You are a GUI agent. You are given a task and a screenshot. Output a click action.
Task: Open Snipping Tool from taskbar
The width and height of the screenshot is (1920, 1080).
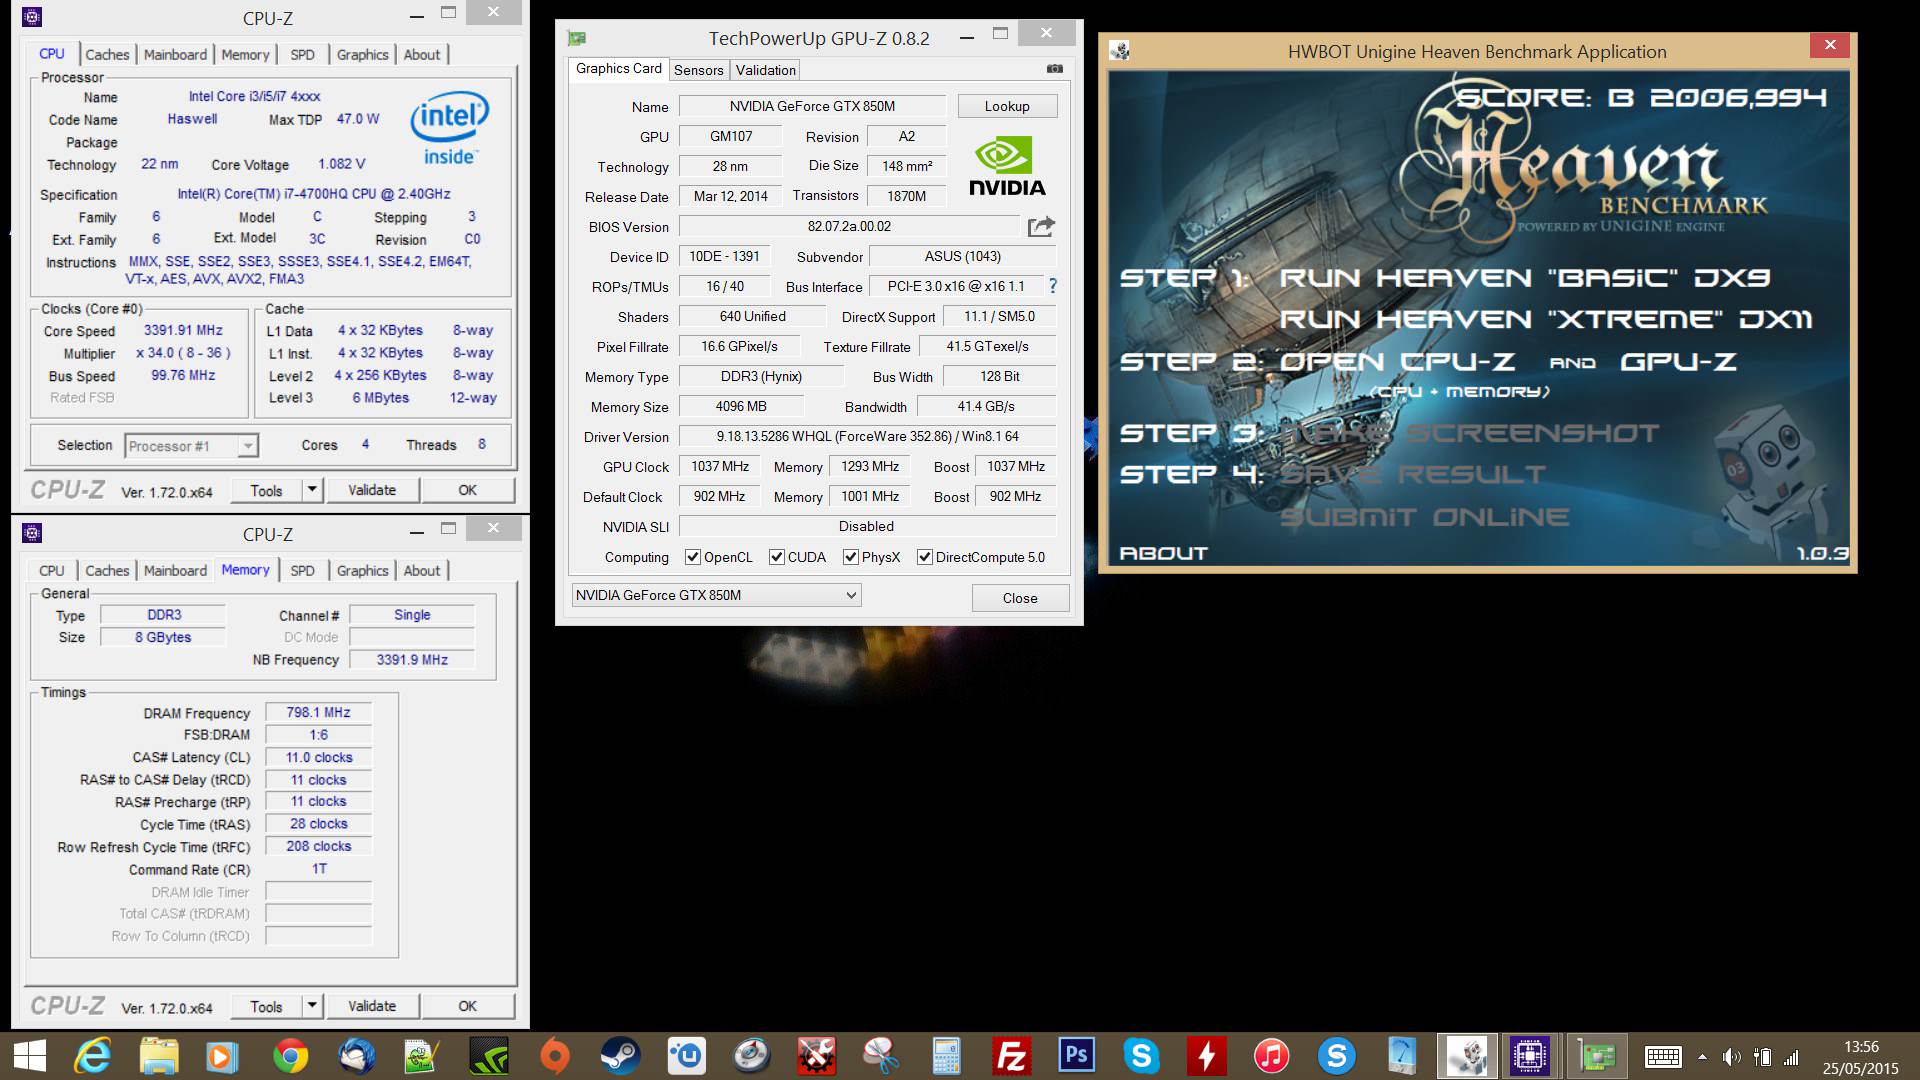[x=881, y=1056]
